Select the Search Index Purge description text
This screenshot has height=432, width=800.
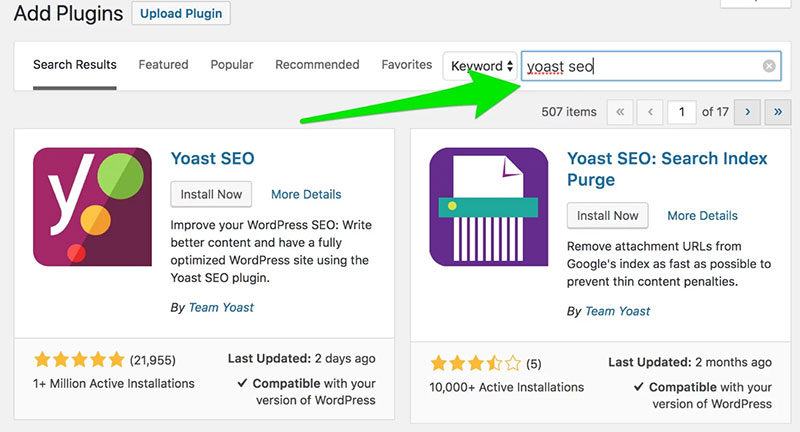669,264
